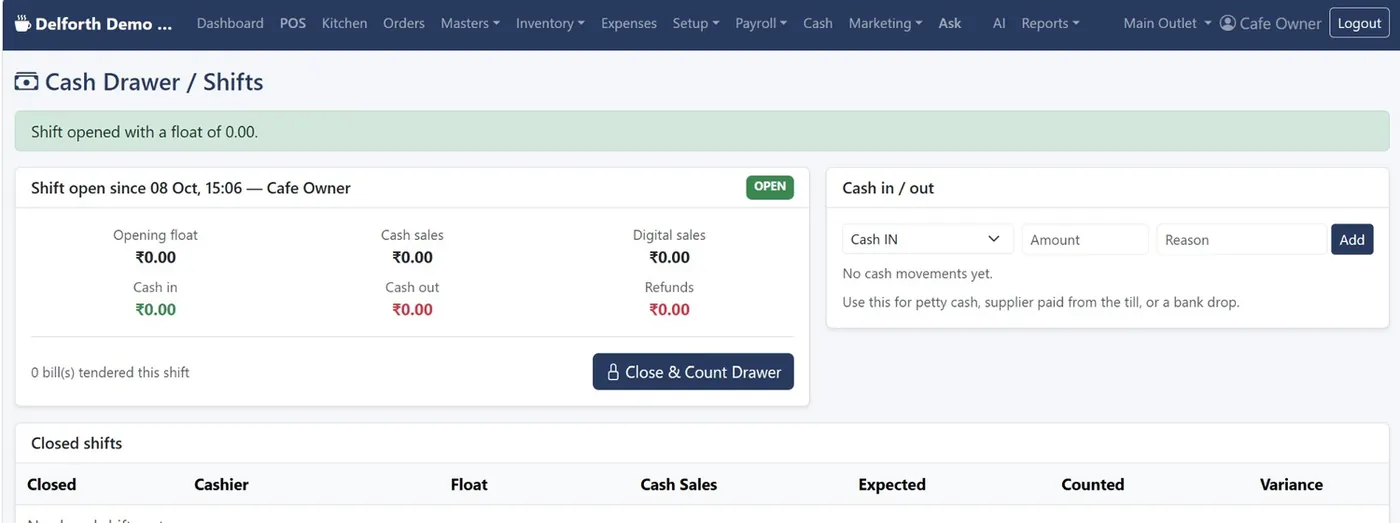This screenshot has width=1400, height=523.
Task: Click the Closed shifts section title
Action: point(76,443)
